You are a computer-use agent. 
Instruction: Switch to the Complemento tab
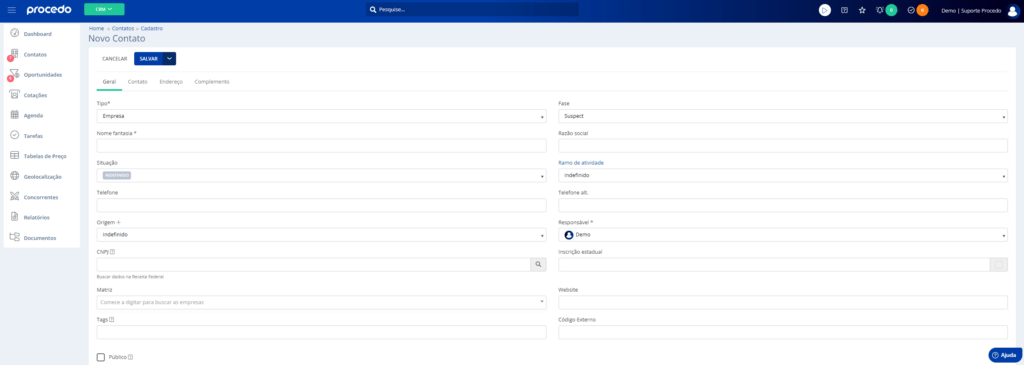point(212,82)
